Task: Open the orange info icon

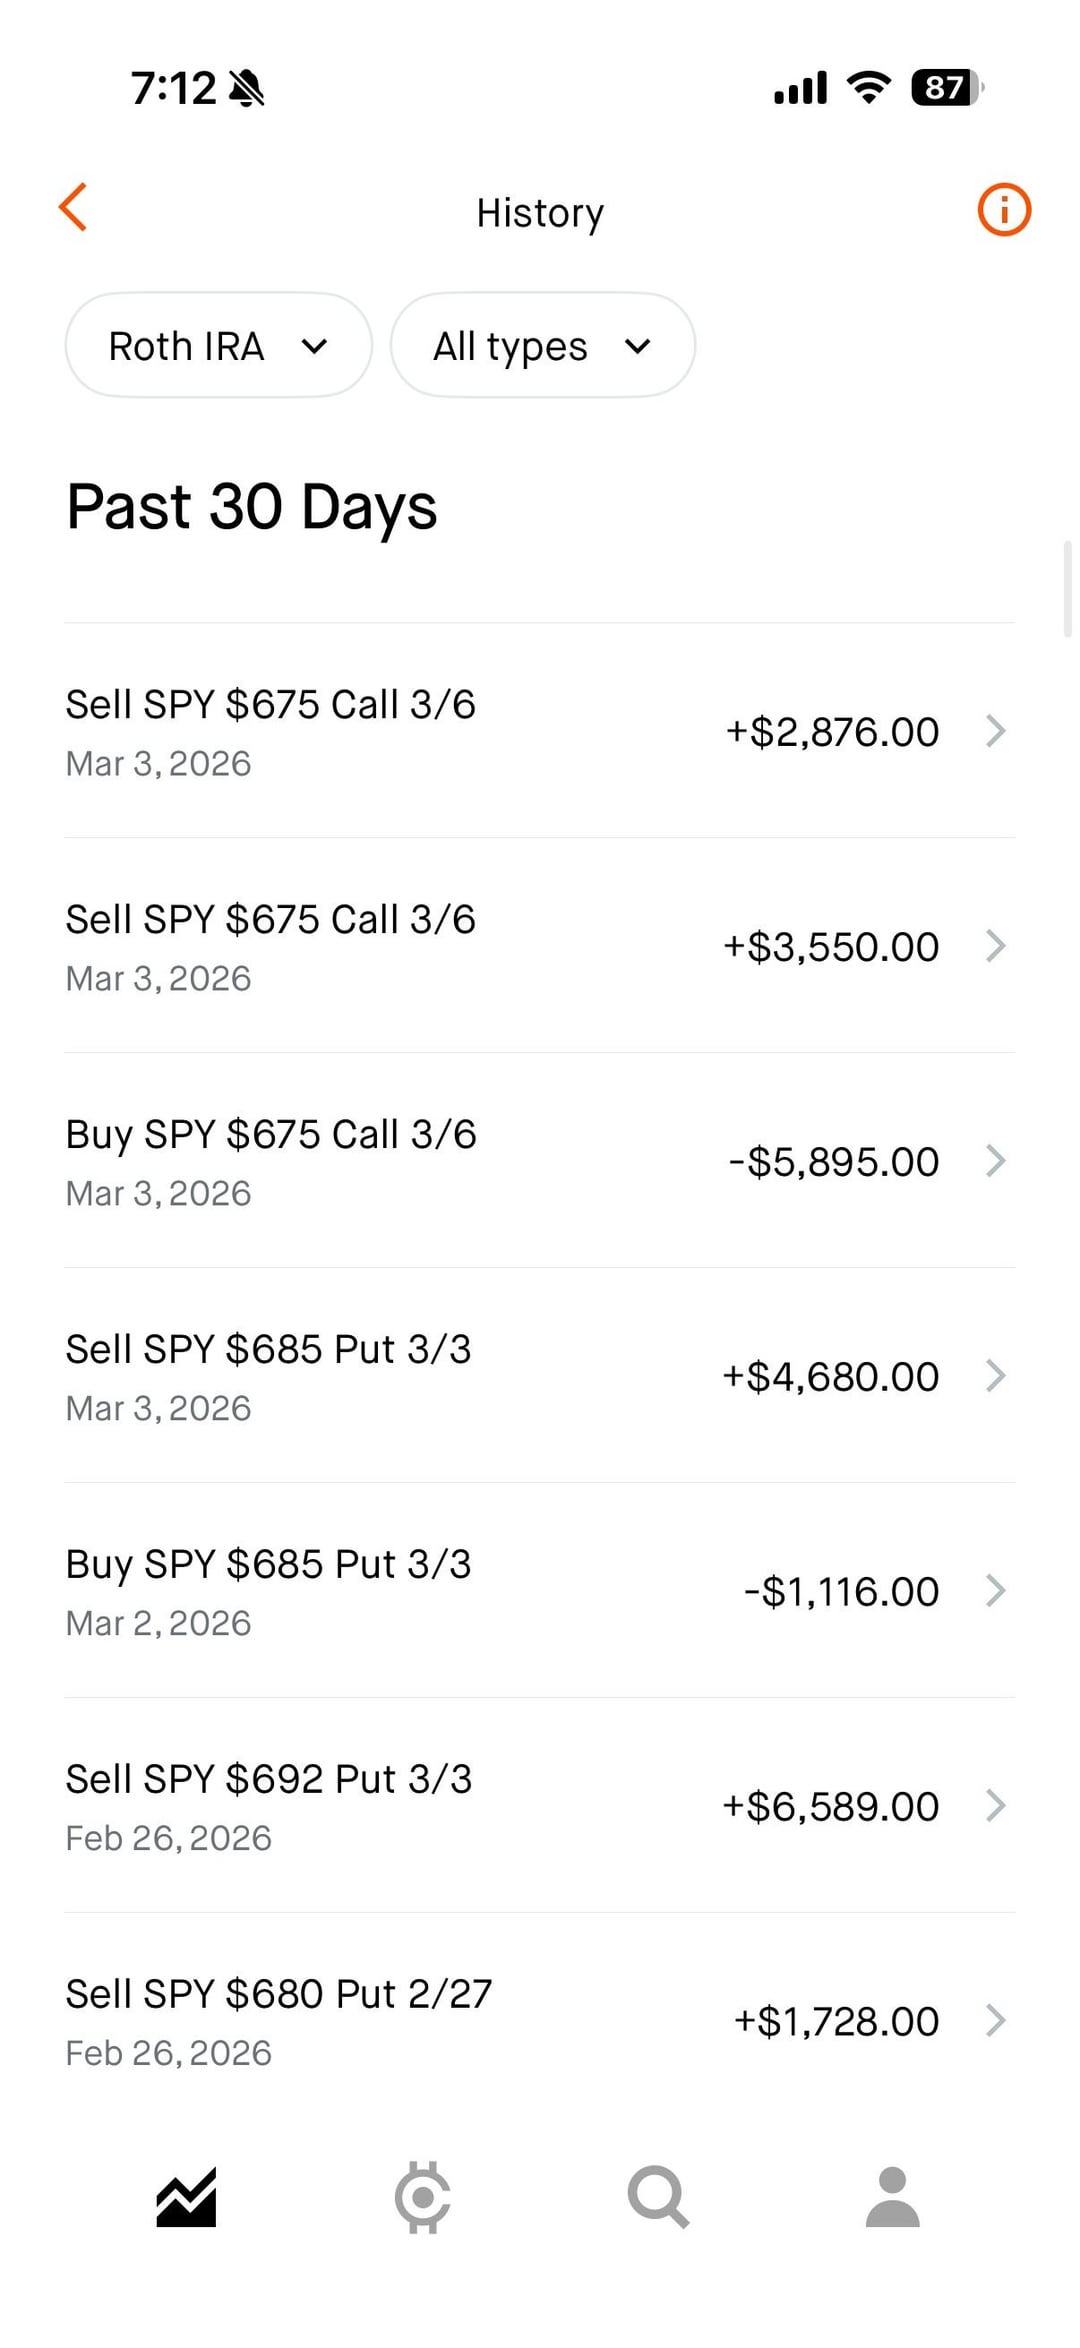Action: 1003,210
